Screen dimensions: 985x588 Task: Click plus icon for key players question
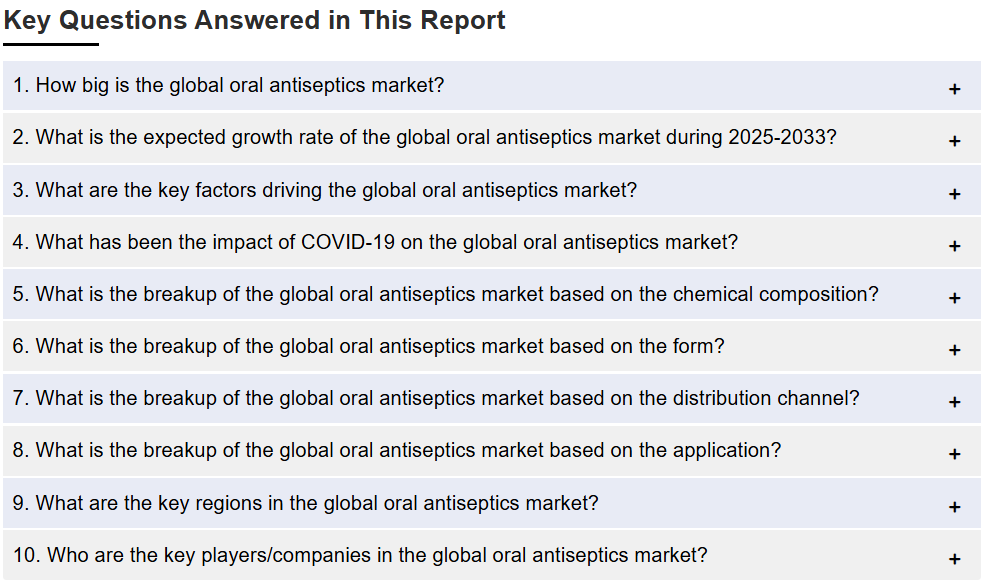pos(954,559)
